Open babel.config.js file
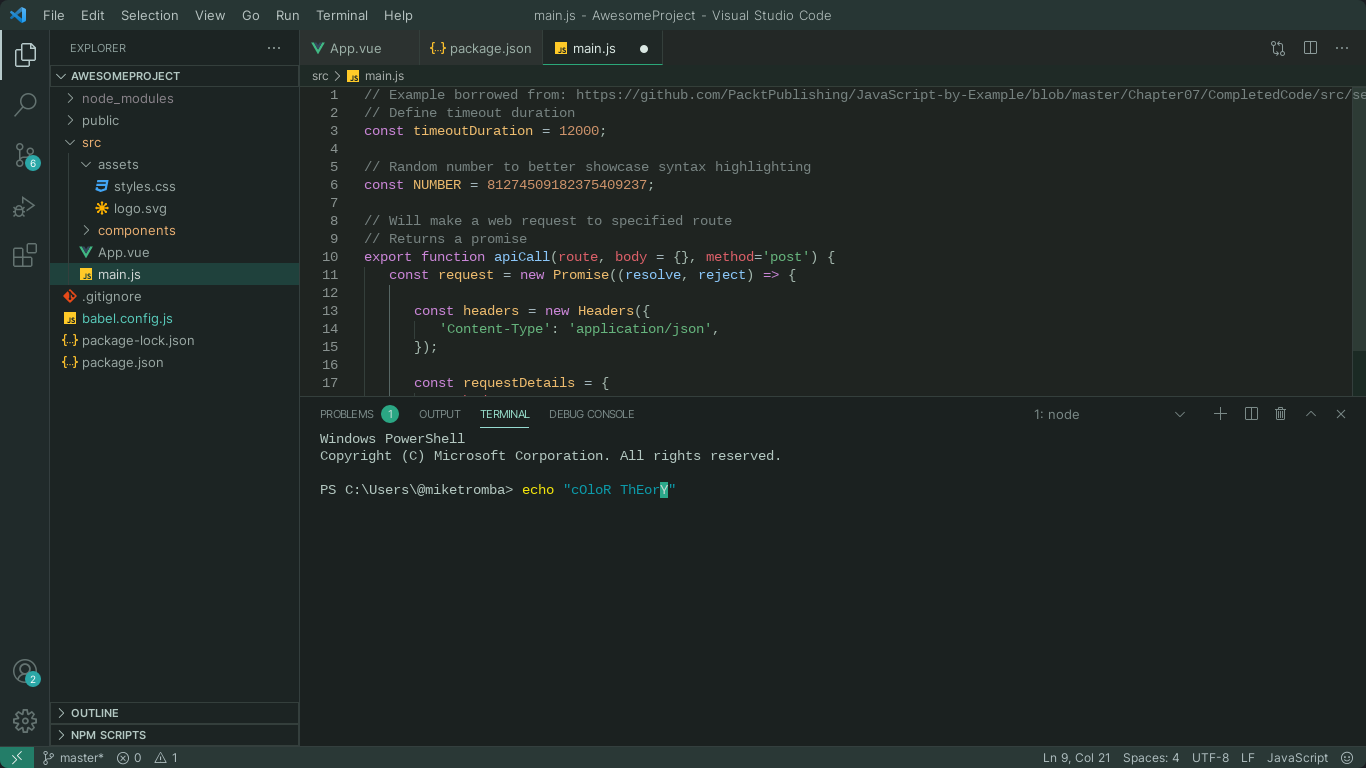The height and width of the screenshot is (768, 1366). coord(175,318)
